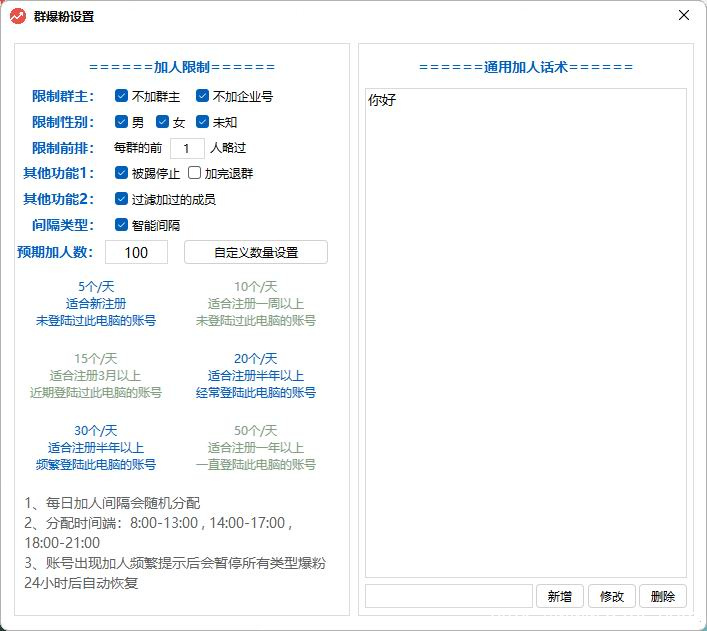The image size is (707, 631).
Task: Close the 群爆粉设置 window
Action: 684,16
